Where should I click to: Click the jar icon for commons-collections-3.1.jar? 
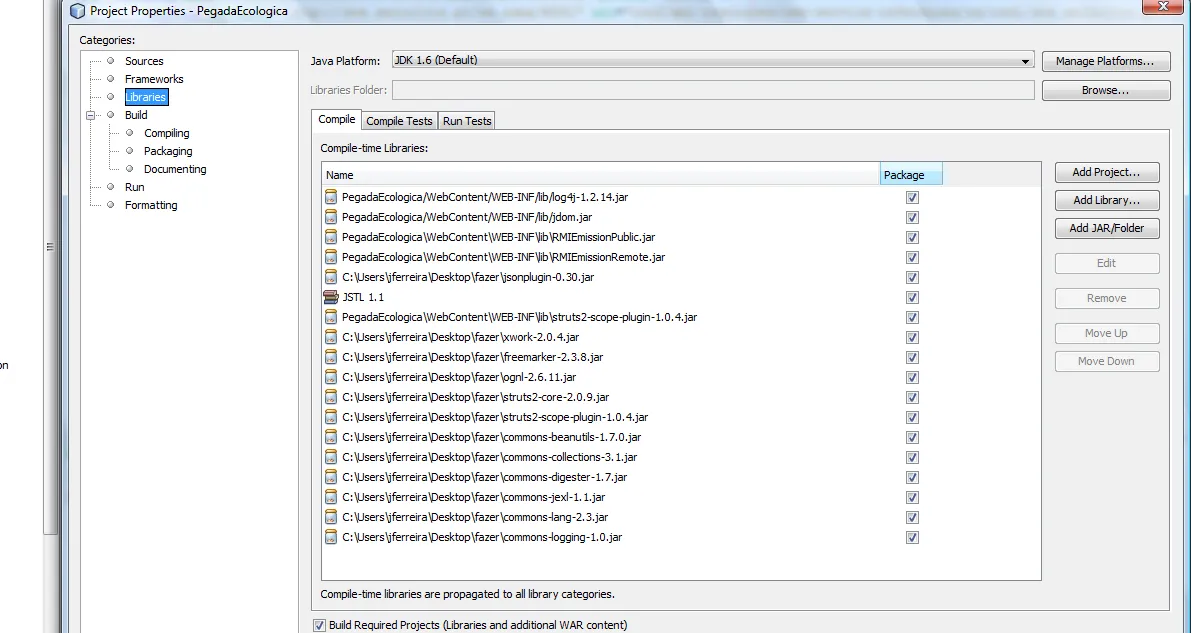(x=330, y=457)
